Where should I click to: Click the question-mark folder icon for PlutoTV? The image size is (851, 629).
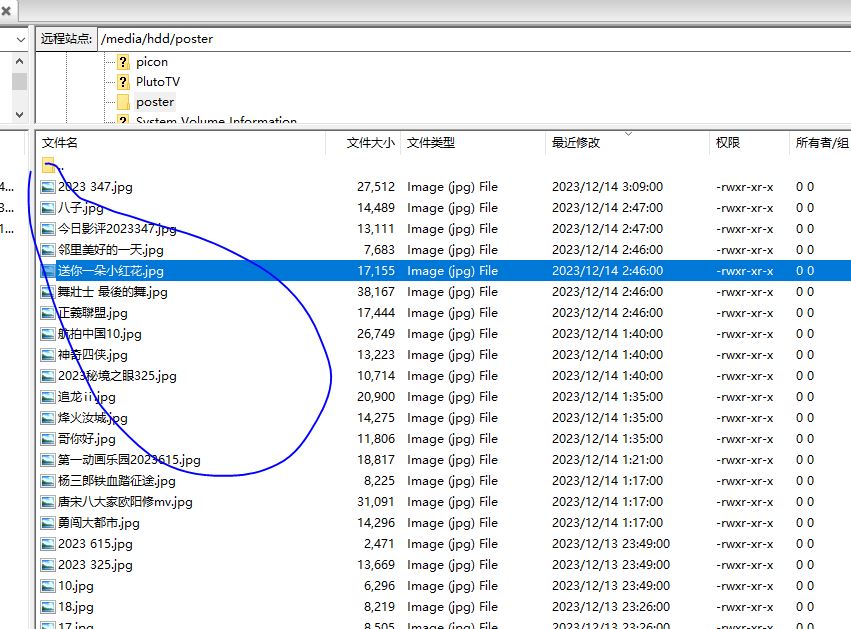[123, 82]
